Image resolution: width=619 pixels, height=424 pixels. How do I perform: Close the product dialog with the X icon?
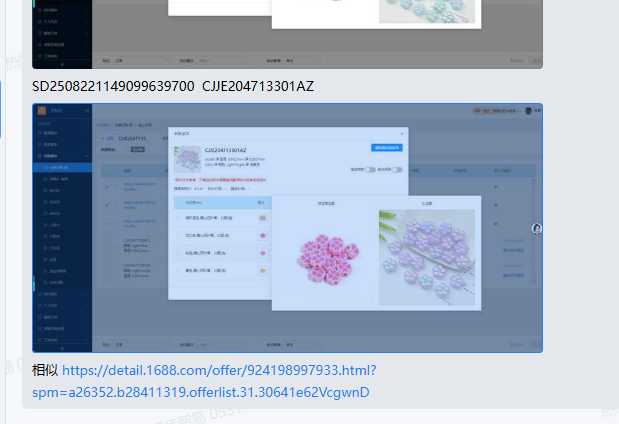pos(403,132)
